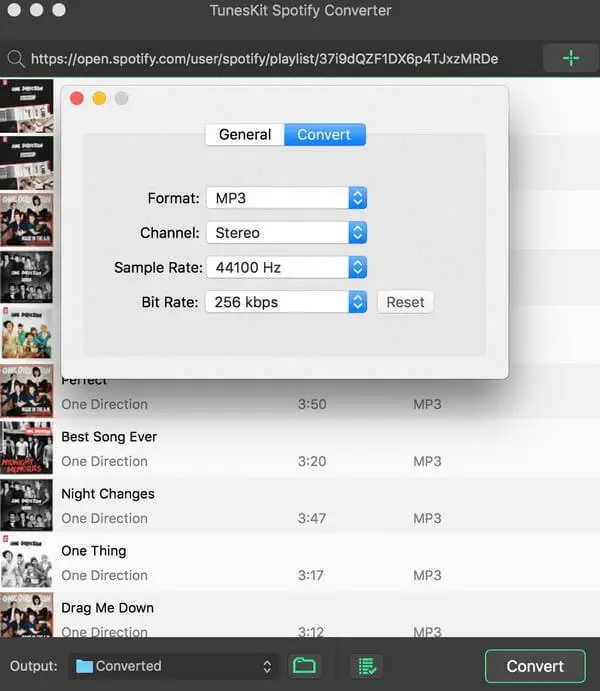Close the preferences dialog with red button
Image resolution: width=600 pixels, height=691 pixels.
(x=77, y=98)
